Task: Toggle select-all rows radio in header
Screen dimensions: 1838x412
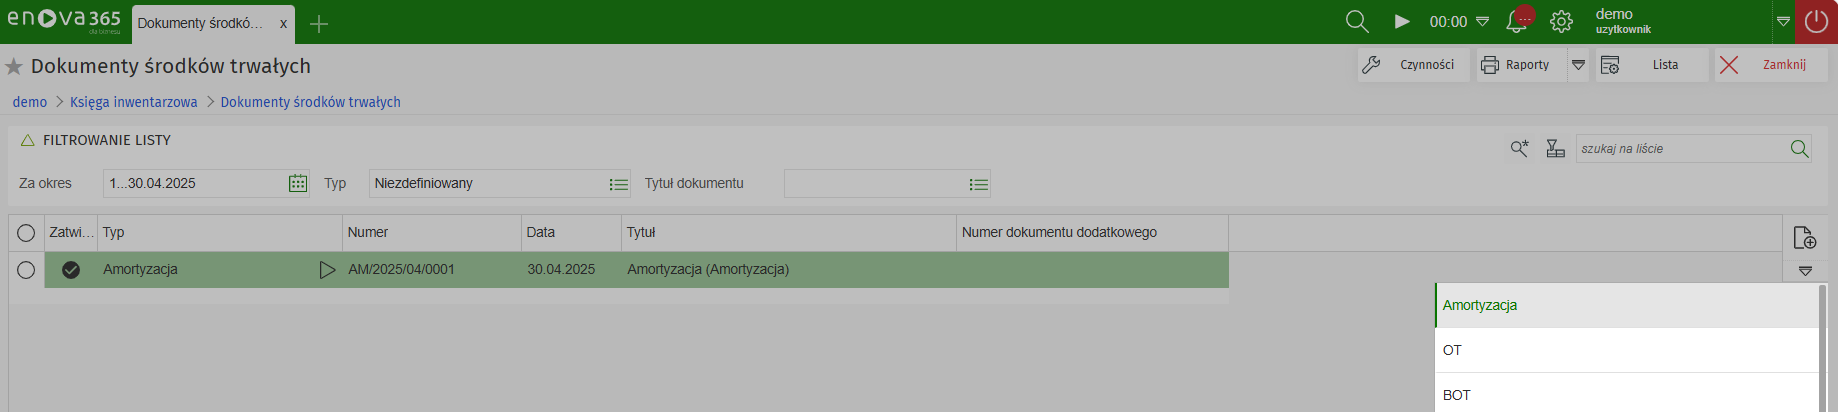Action: [x=26, y=233]
